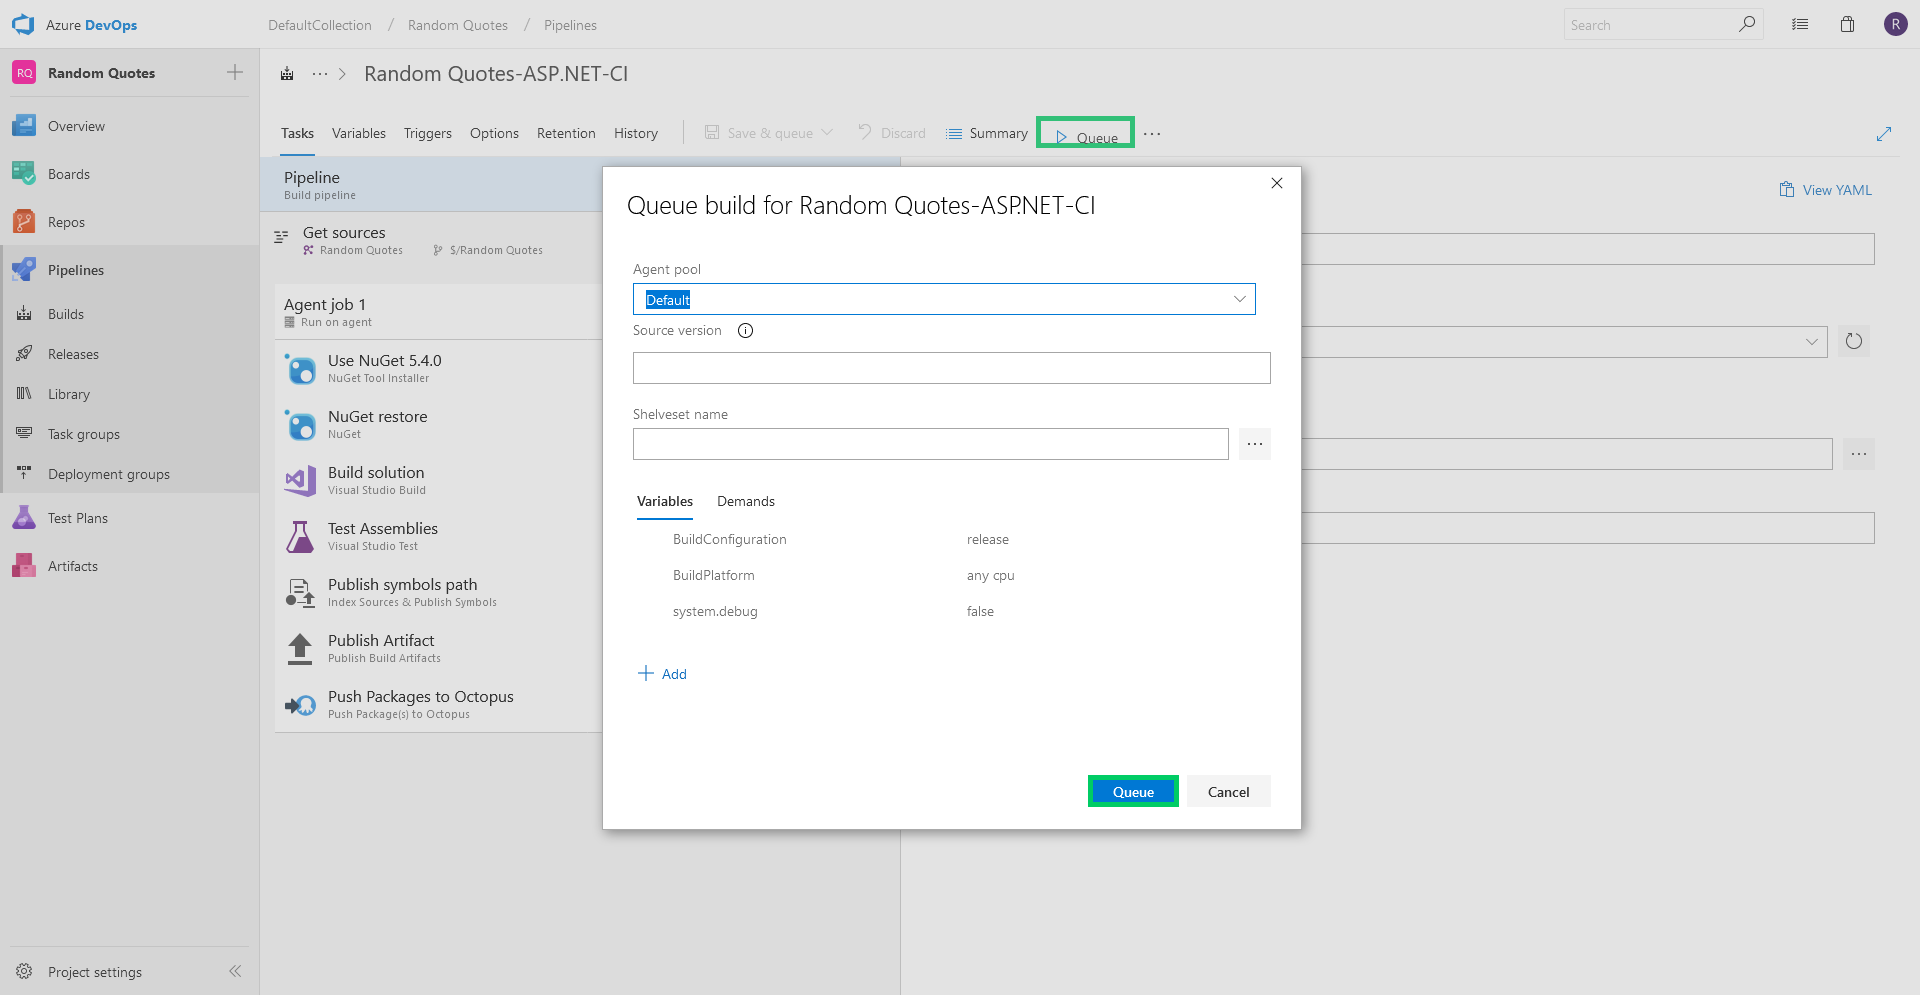
Task: Click the Discard button
Action: click(892, 133)
